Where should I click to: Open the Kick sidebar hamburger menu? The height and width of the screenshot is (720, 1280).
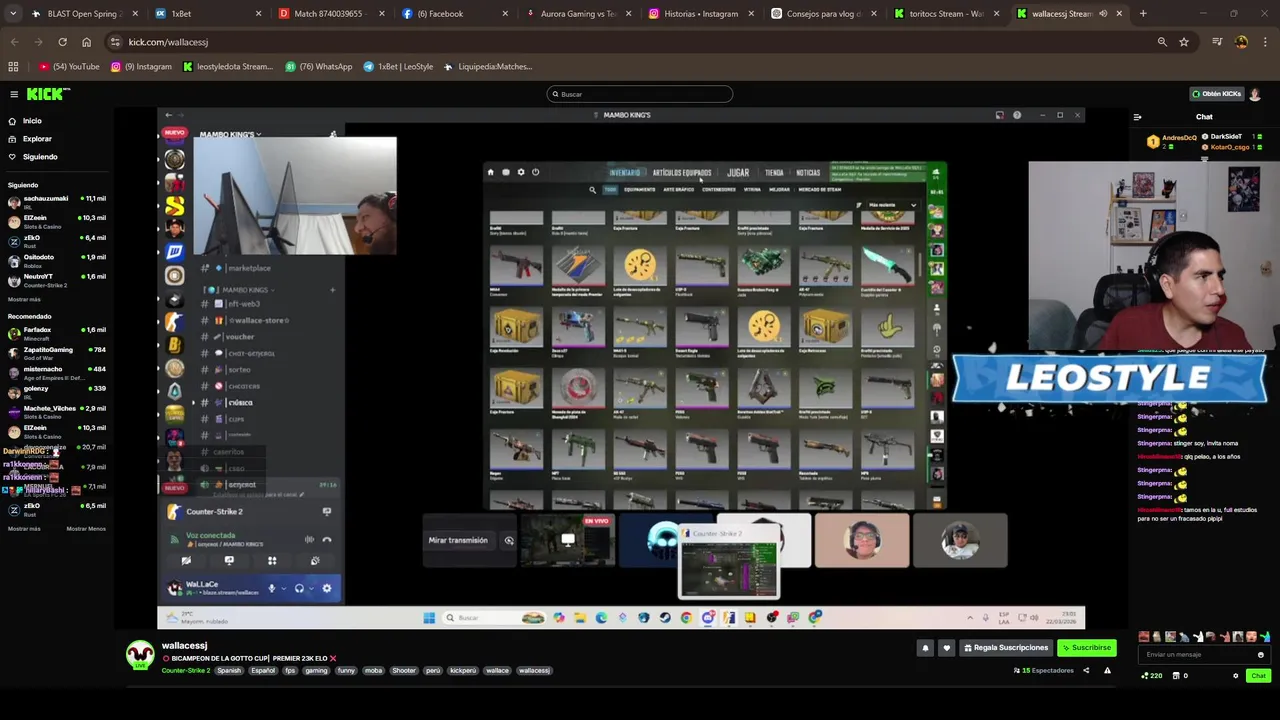click(14, 94)
